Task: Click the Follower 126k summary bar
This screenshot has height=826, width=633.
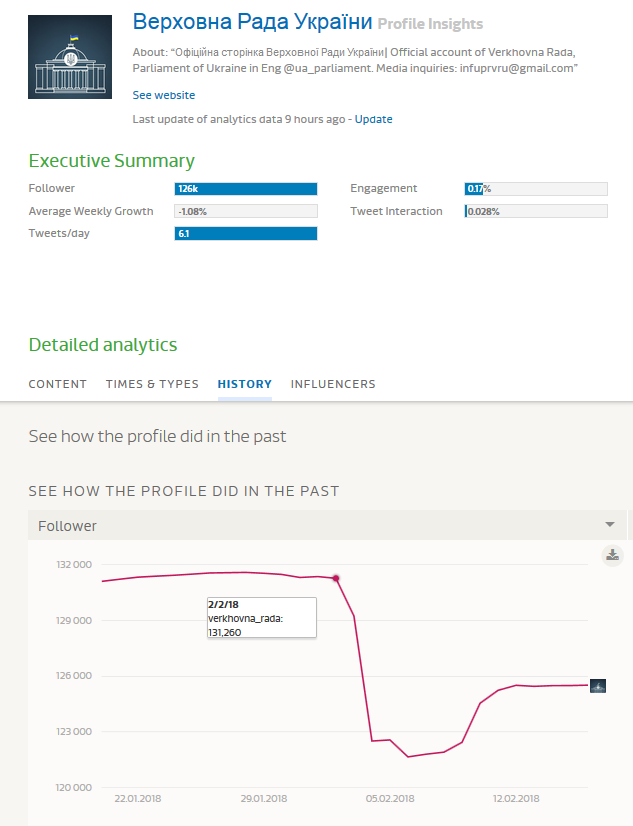Action: (246, 189)
